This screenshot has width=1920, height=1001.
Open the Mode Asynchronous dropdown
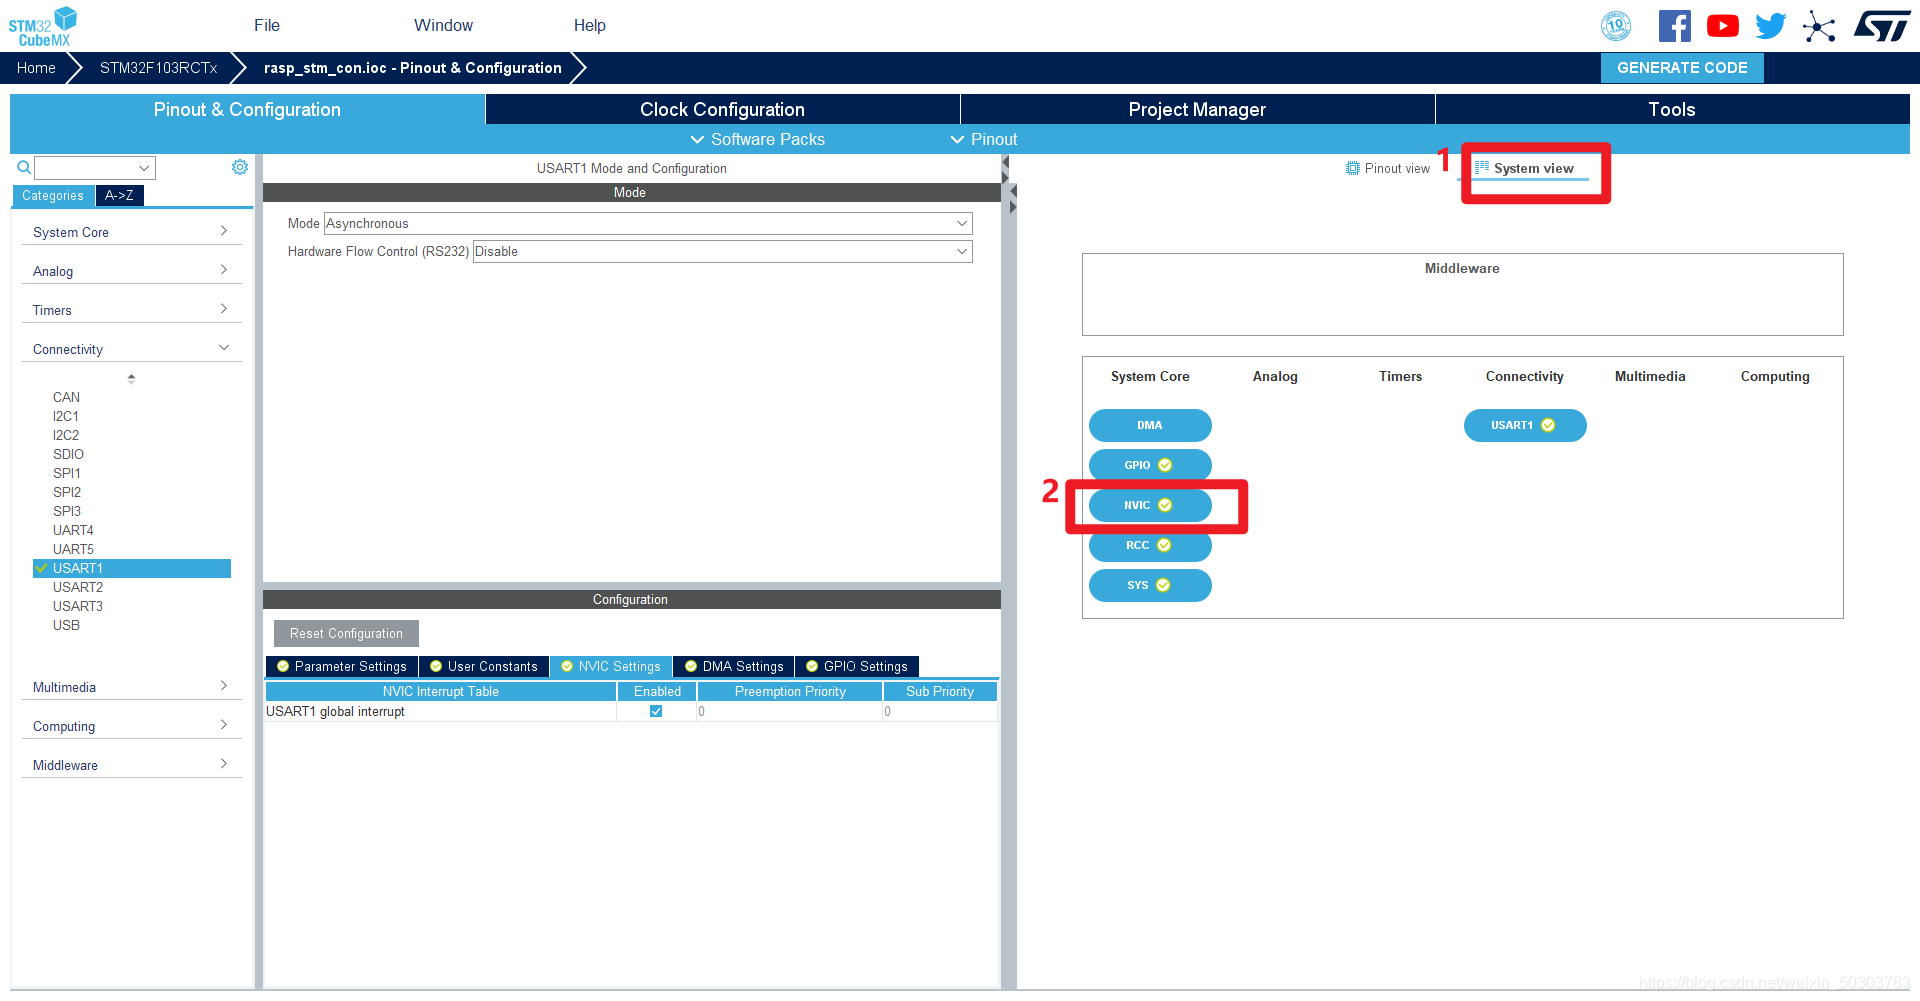(x=648, y=223)
